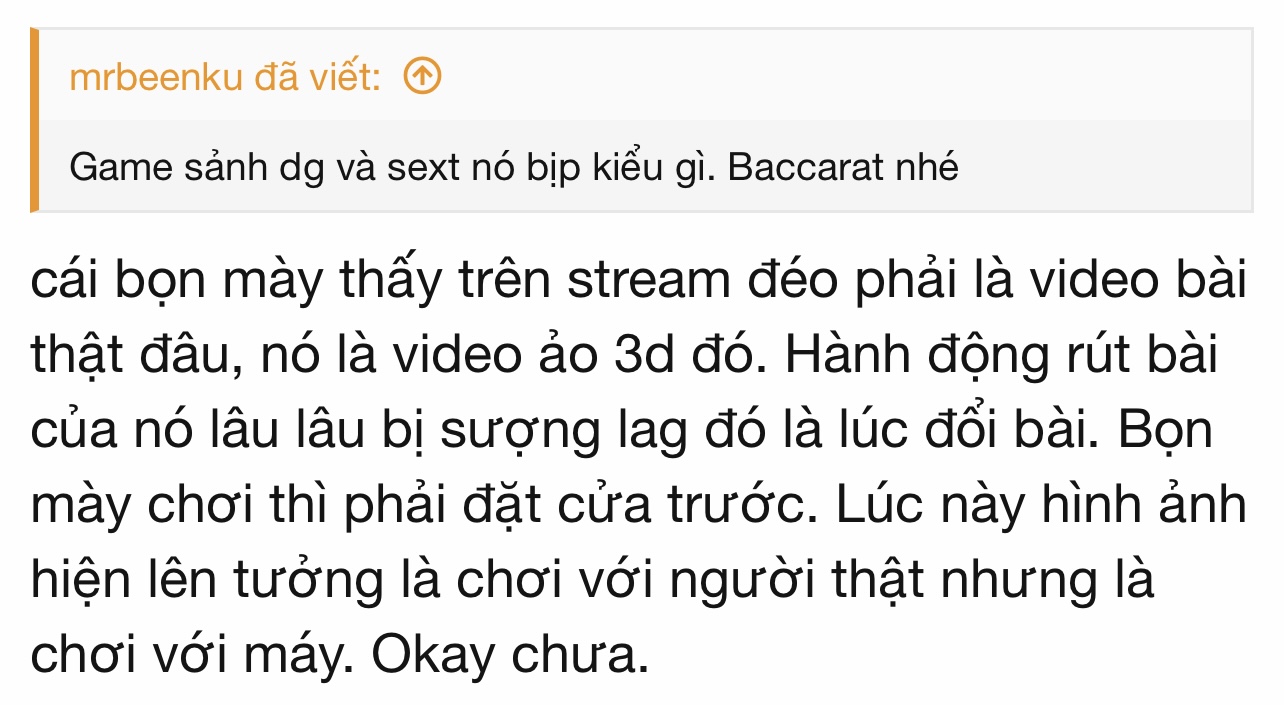Click the phrase "Hành động rút bài"
This screenshot has width=1284, height=705.
[x=1000, y=356]
